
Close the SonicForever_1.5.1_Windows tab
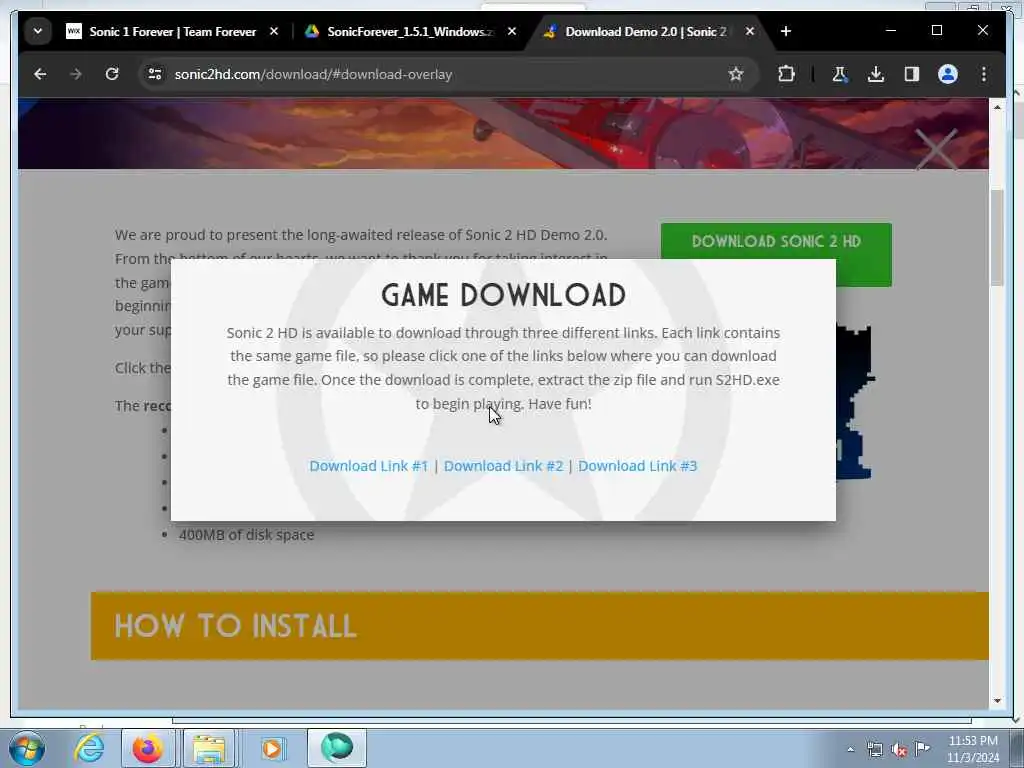(x=512, y=31)
